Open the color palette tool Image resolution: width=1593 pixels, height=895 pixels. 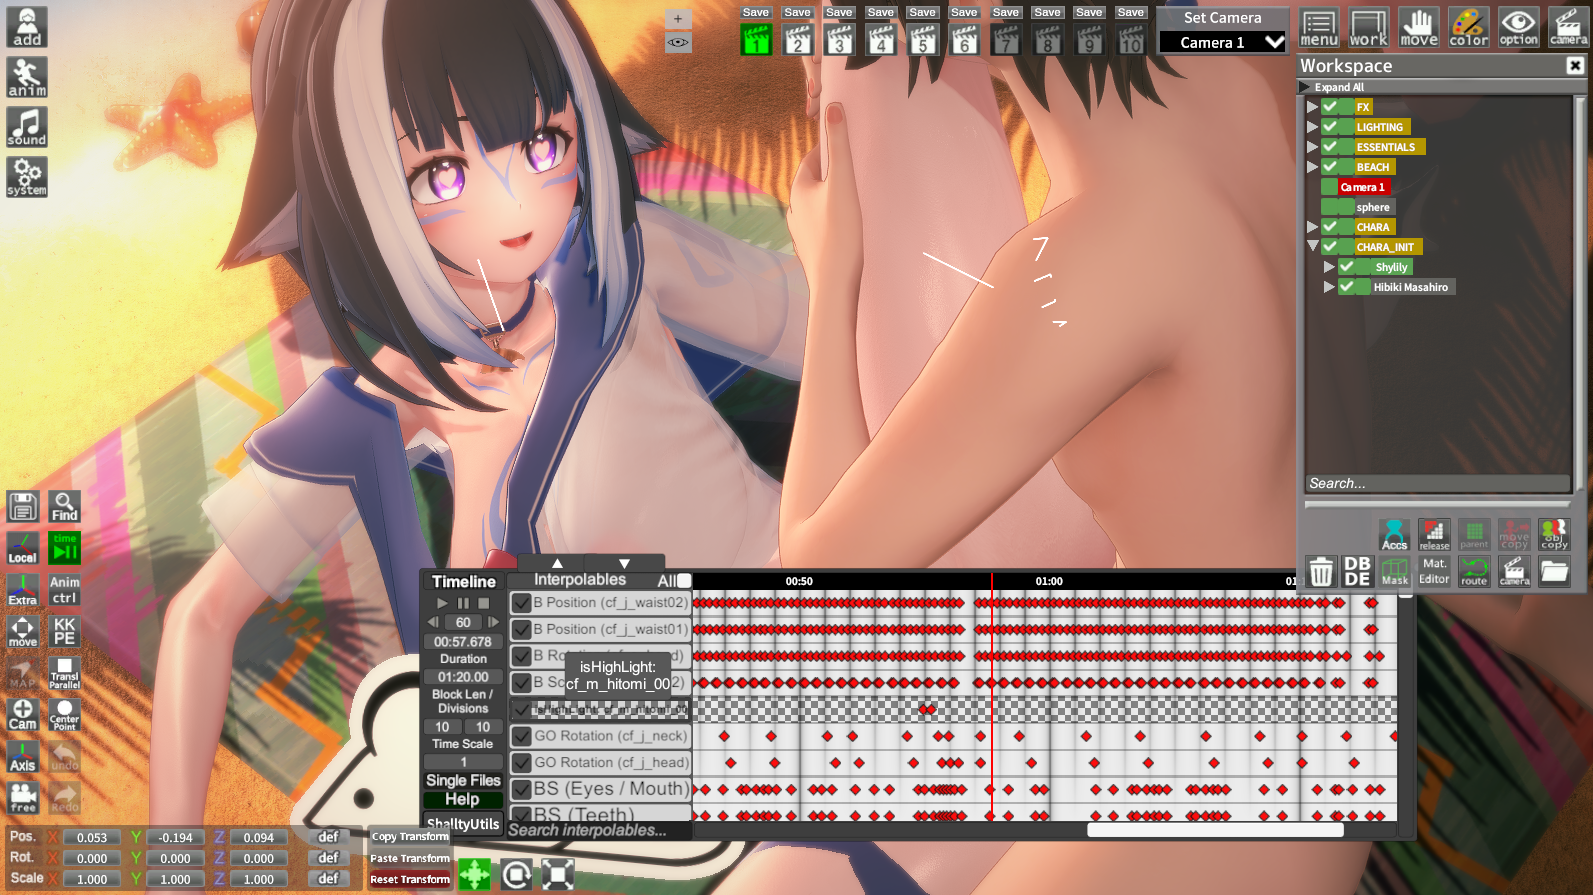[1468, 27]
